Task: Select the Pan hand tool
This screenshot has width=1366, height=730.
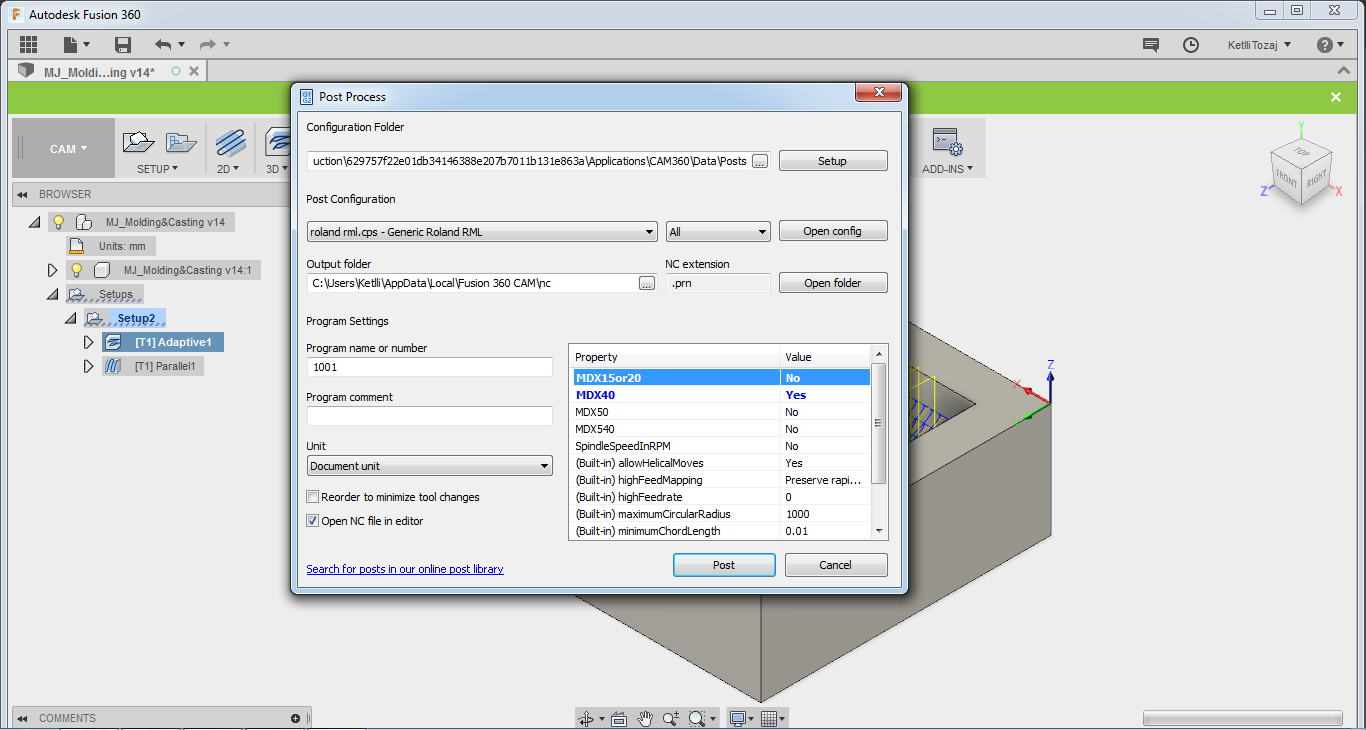Action: [645, 718]
